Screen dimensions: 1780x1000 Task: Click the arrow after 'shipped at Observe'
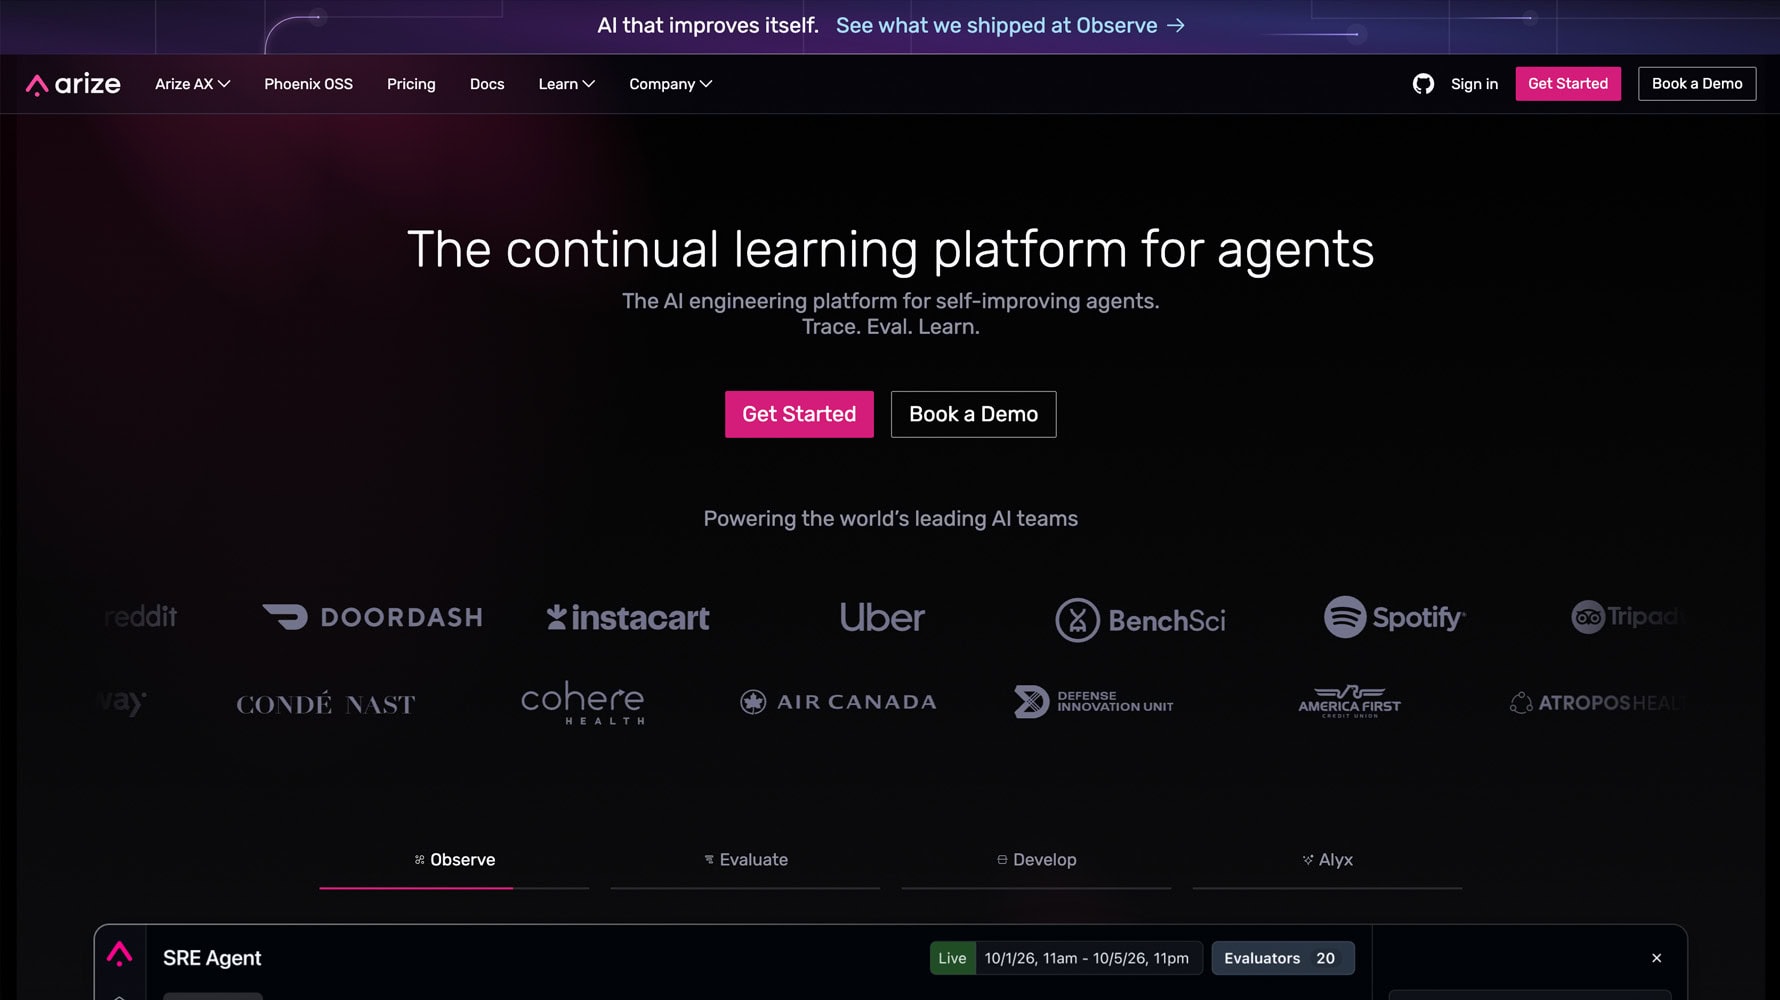coord(1176,25)
